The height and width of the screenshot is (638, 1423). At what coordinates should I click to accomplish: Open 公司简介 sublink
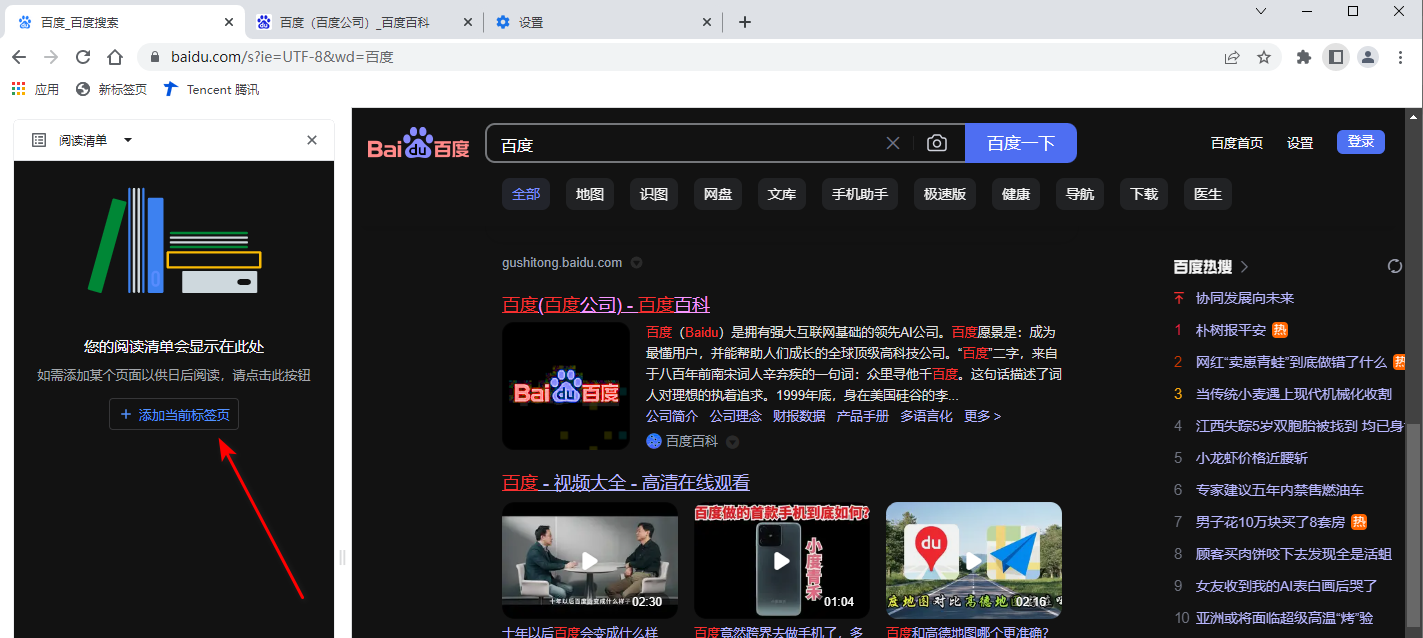click(672, 416)
